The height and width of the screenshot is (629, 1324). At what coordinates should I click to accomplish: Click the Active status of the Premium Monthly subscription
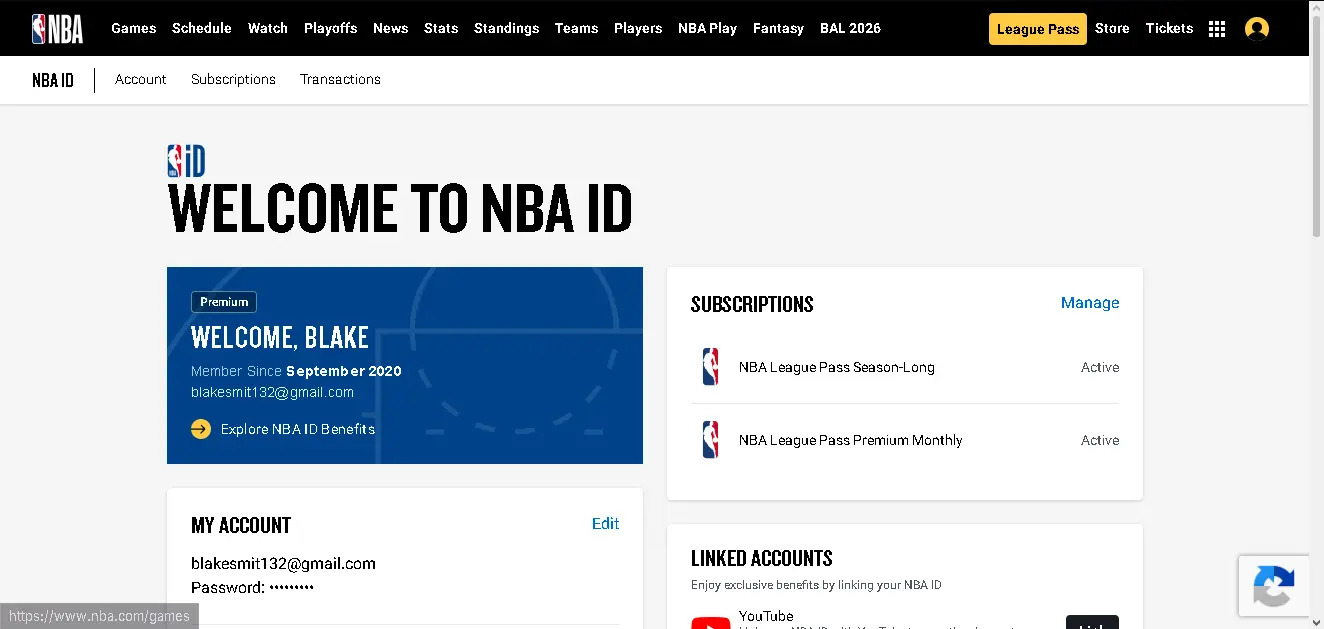[x=1100, y=440]
